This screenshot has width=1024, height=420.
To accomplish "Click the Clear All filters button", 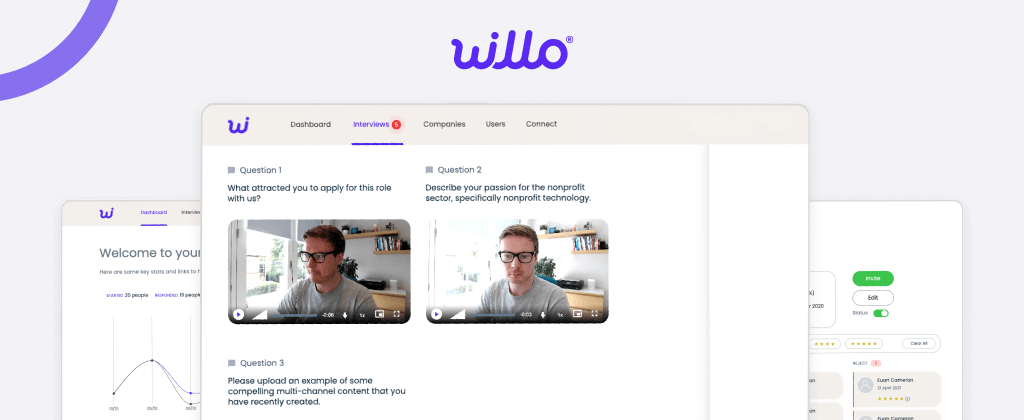I will click(919, 344).
